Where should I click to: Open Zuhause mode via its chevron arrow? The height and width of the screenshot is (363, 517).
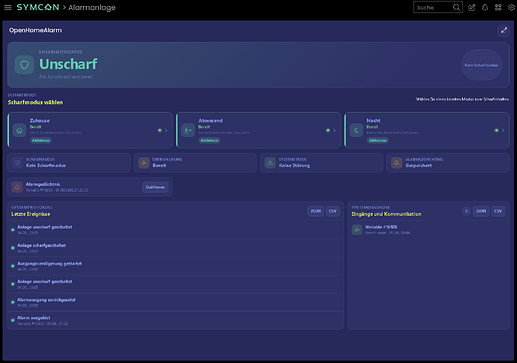click(166, 130)
